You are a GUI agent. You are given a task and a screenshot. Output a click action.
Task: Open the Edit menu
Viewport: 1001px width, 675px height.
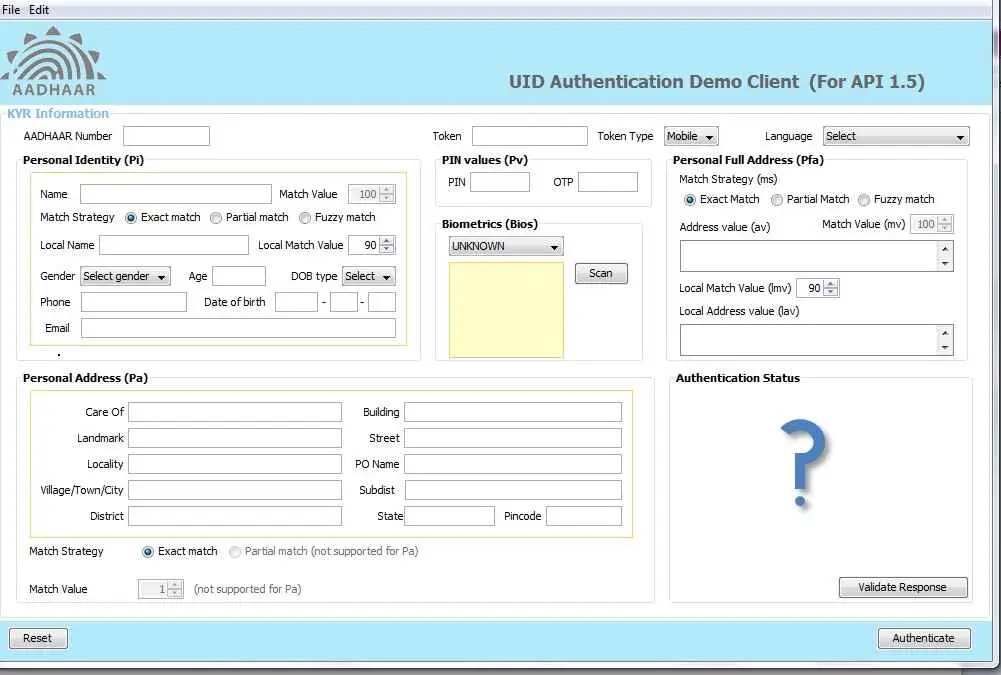tap(39, 9)
